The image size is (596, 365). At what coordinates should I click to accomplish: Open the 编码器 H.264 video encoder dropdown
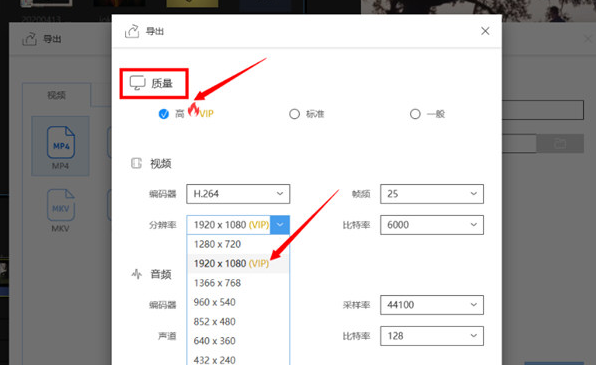(238, 194)
